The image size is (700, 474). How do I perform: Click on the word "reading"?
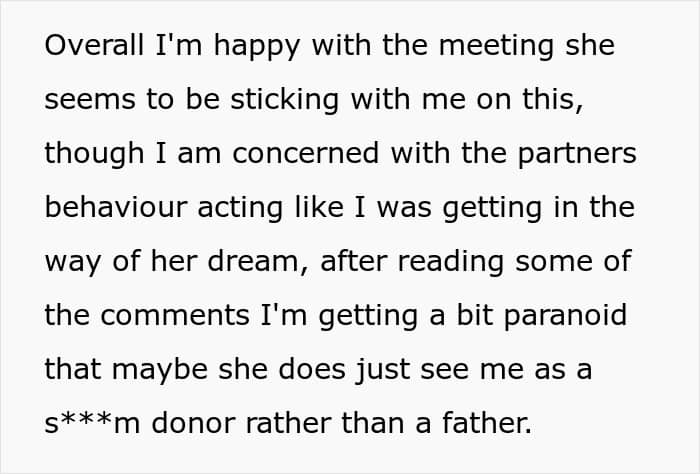[x=451, y=263]
